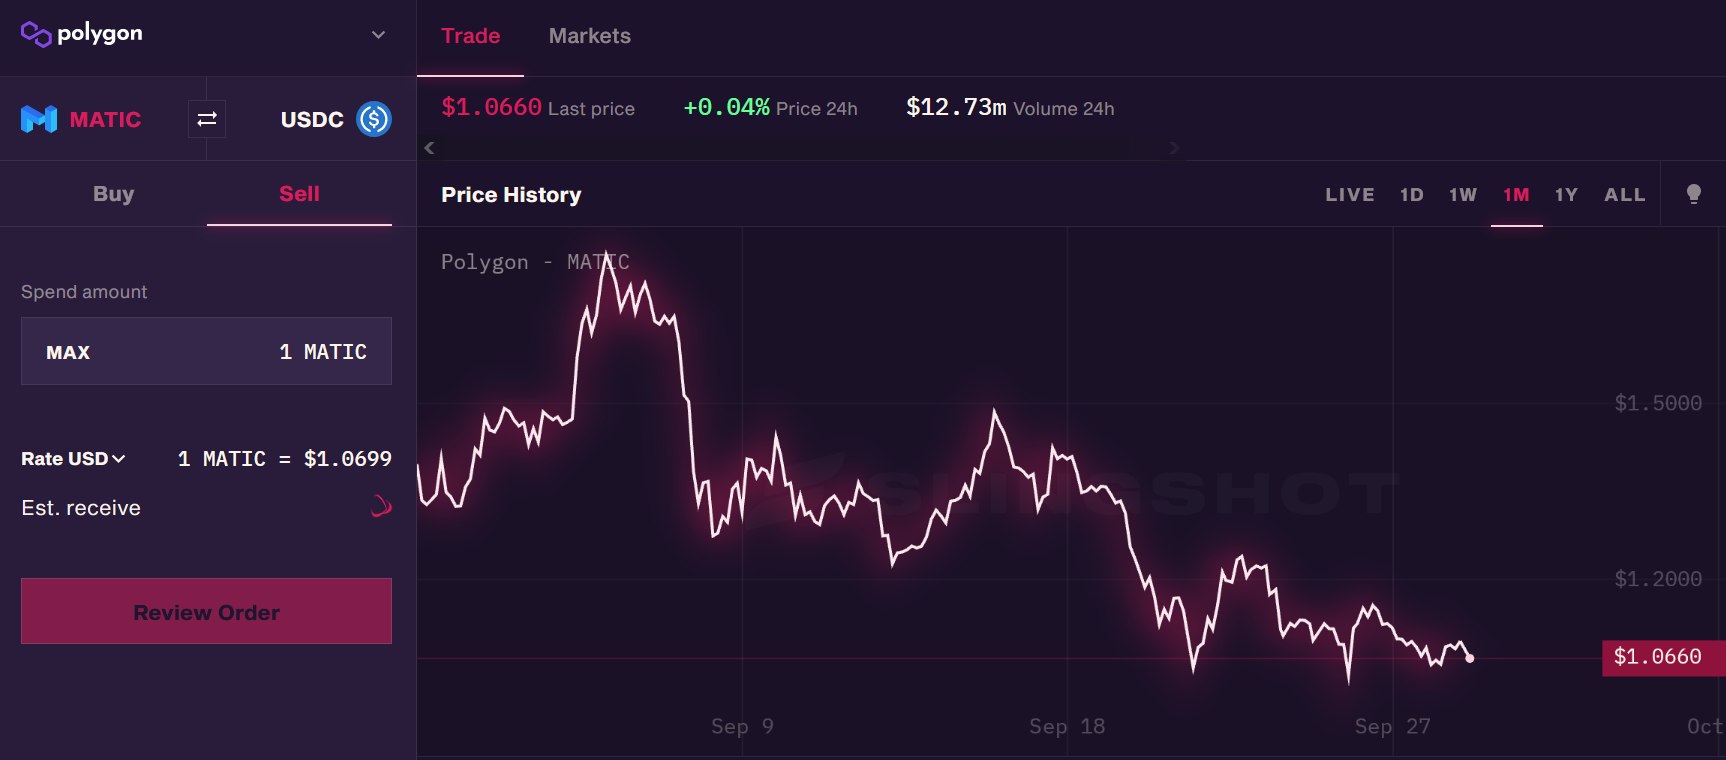Switch to the Buy side

pyautogui.click(x=113, y=194)
